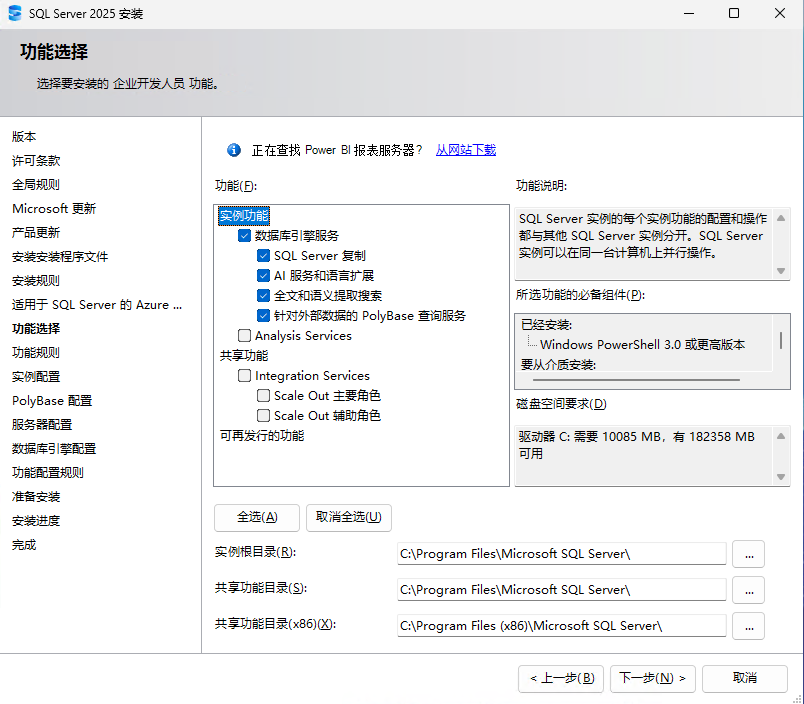This screenshot has height=704, width=804.
Task: Select 实例配置 in left navigation
Action: [37, 376]
